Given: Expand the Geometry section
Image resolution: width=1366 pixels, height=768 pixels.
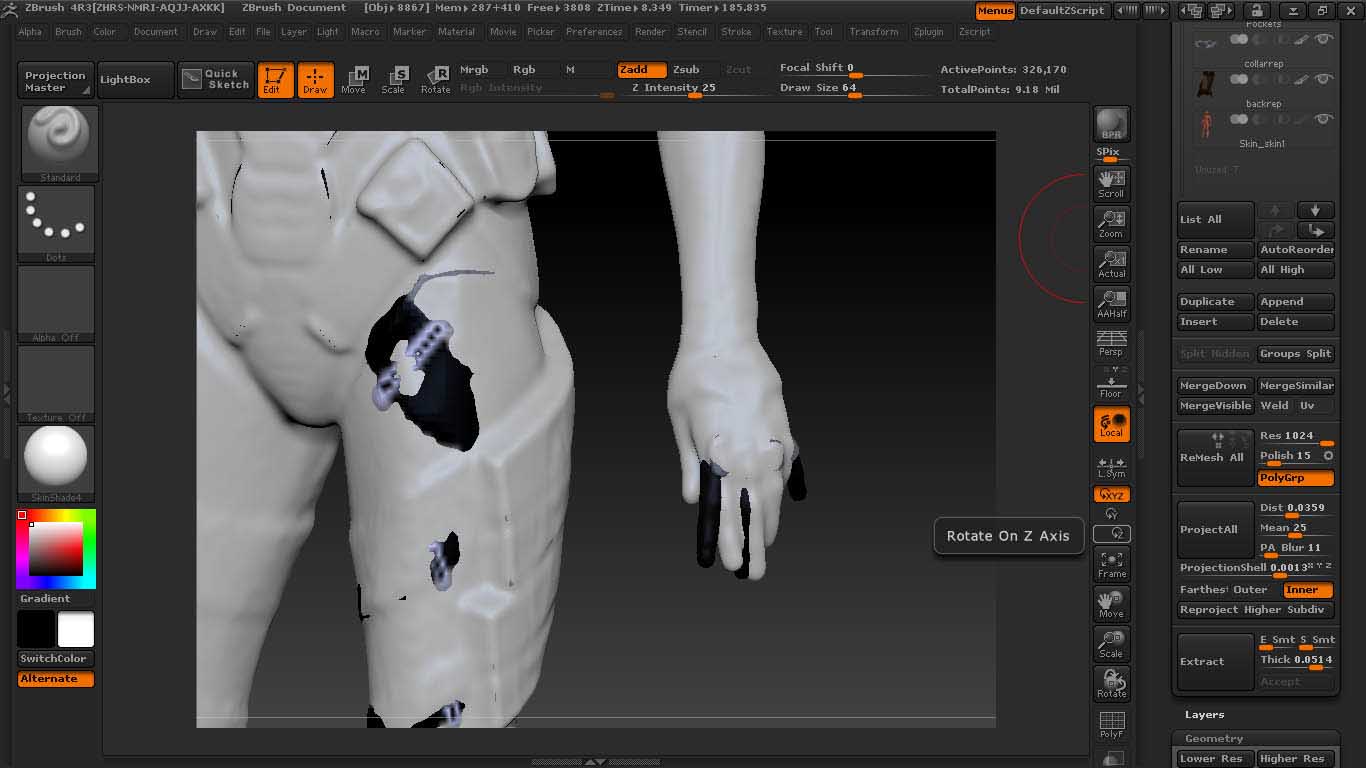Looking at the screenshot, I should pos(1214,738).
